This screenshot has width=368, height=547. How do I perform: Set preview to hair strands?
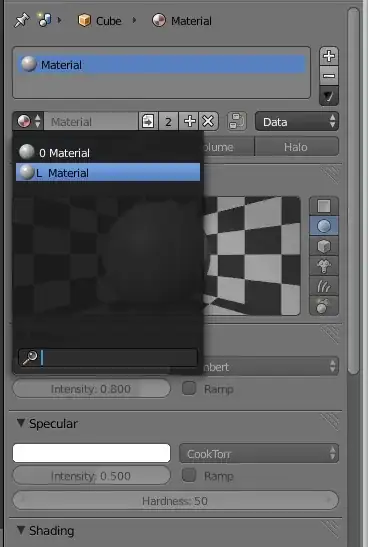pos(324,286)
